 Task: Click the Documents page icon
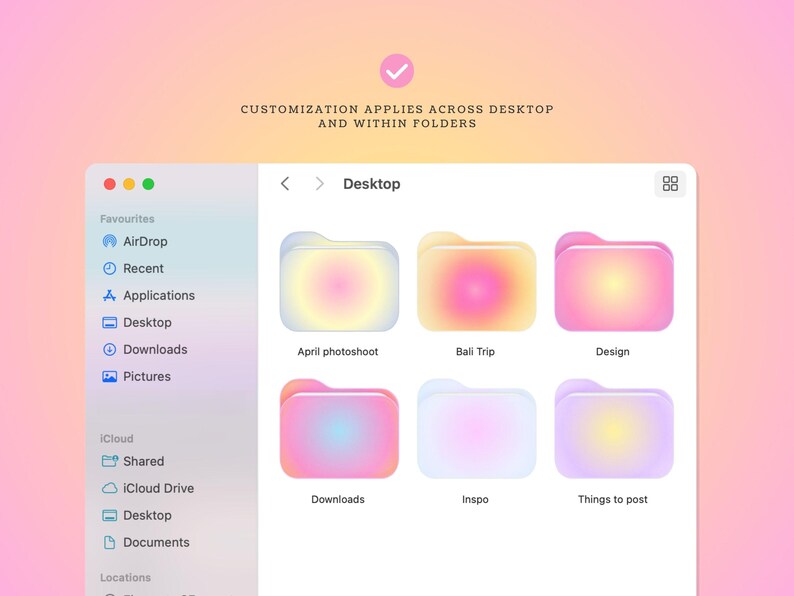[109, 542]
